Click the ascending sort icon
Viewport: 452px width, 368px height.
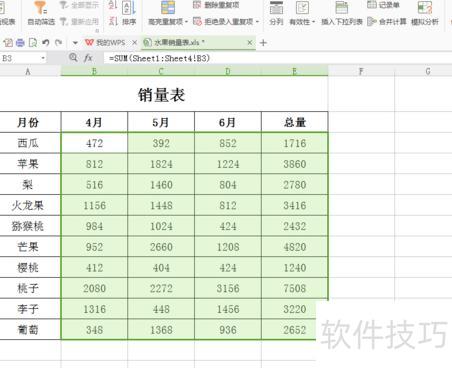(x=113, y=5)
